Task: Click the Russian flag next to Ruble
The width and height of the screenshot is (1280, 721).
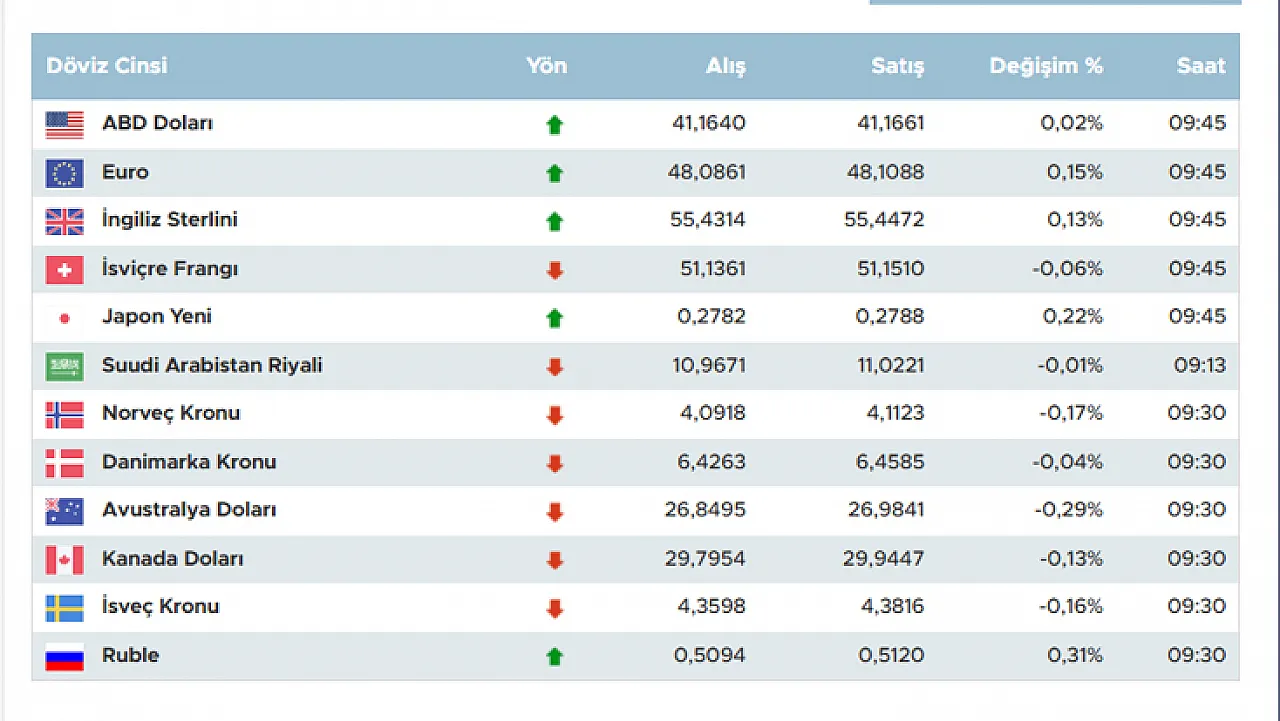Action: (x=64, y=657)
